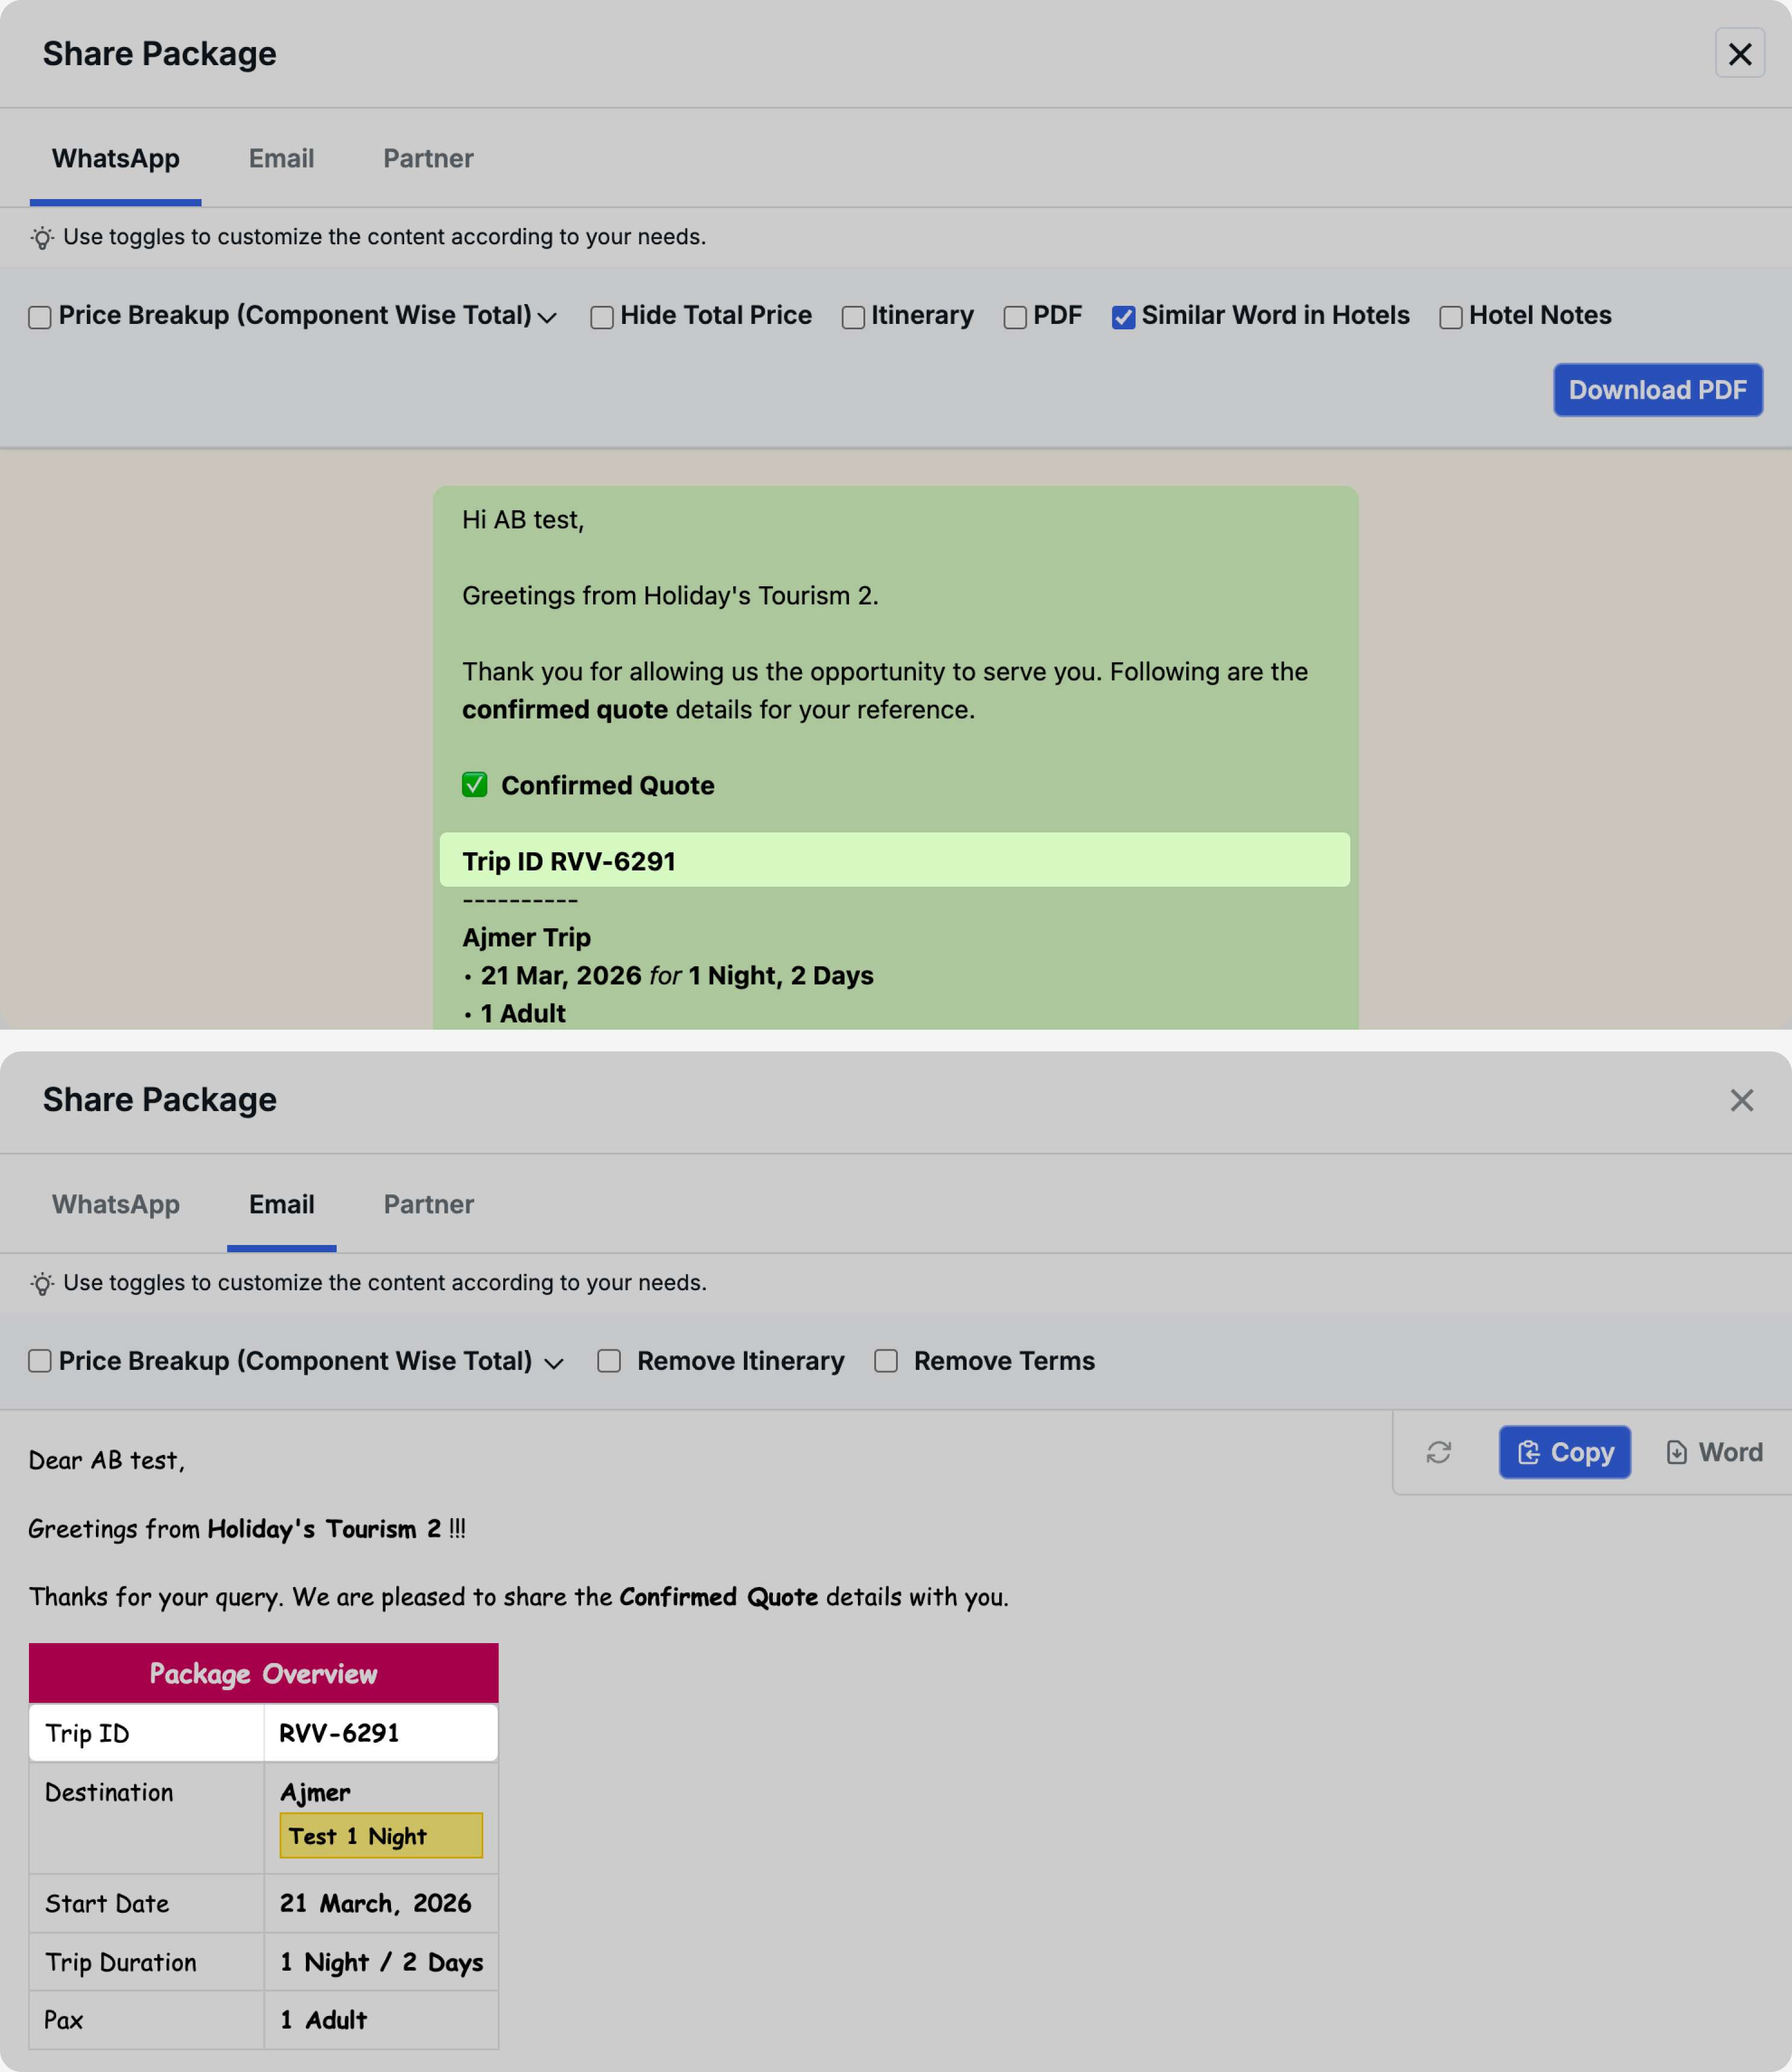
Task: Check the Hotel Notes option
Action: tap(1450, 318)
